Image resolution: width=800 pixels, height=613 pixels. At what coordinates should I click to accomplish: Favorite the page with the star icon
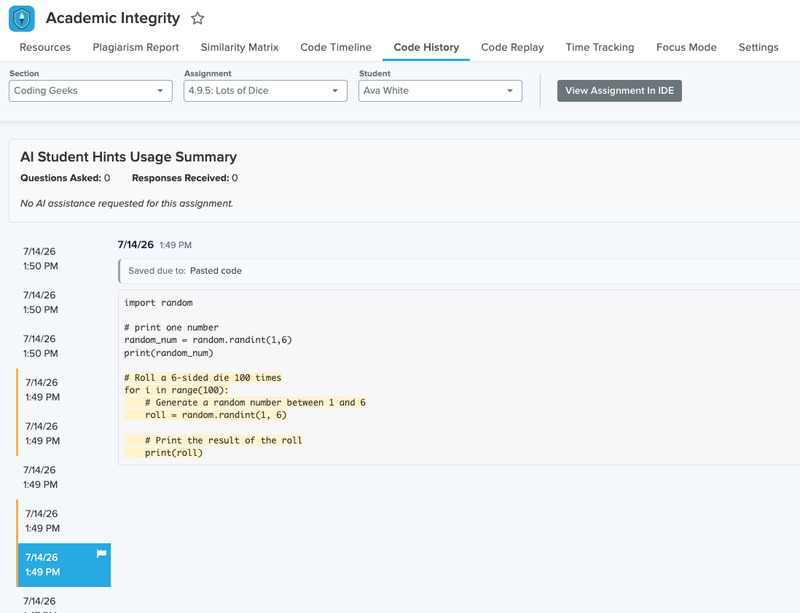click(x=197, y=19)
